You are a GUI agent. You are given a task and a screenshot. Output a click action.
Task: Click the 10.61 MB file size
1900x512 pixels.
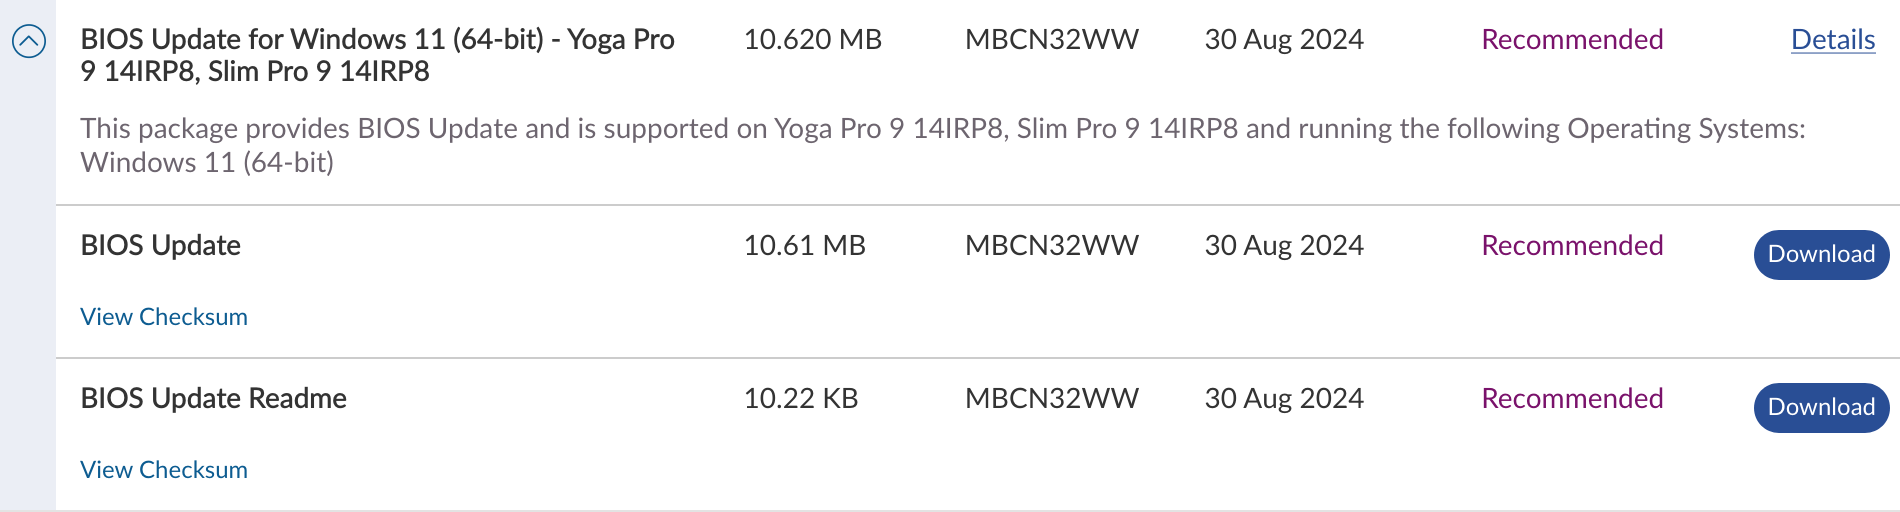[x=804, y=246]
